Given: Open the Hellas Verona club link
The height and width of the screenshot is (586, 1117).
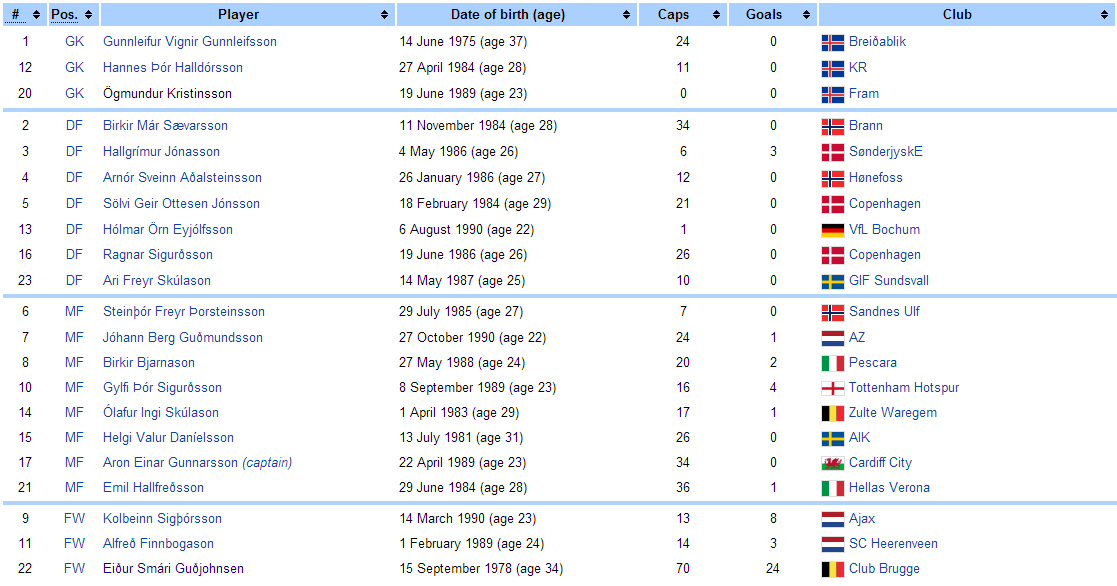Looking at the screenshot, I should [889, 488].
